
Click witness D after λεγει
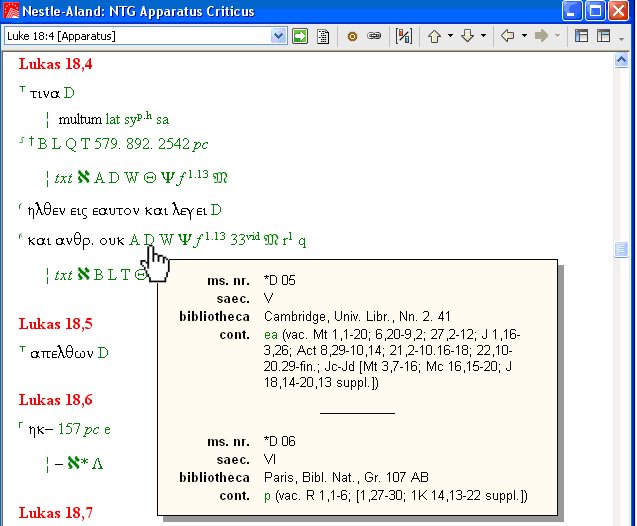216,210
